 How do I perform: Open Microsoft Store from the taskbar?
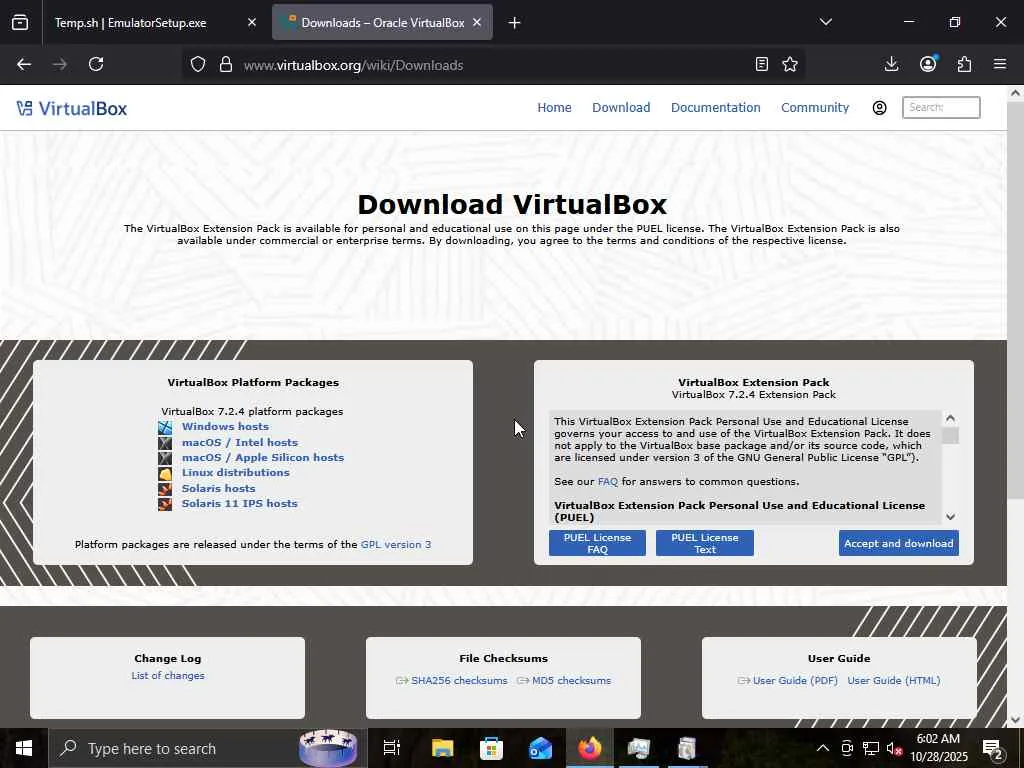coord(491,748)
